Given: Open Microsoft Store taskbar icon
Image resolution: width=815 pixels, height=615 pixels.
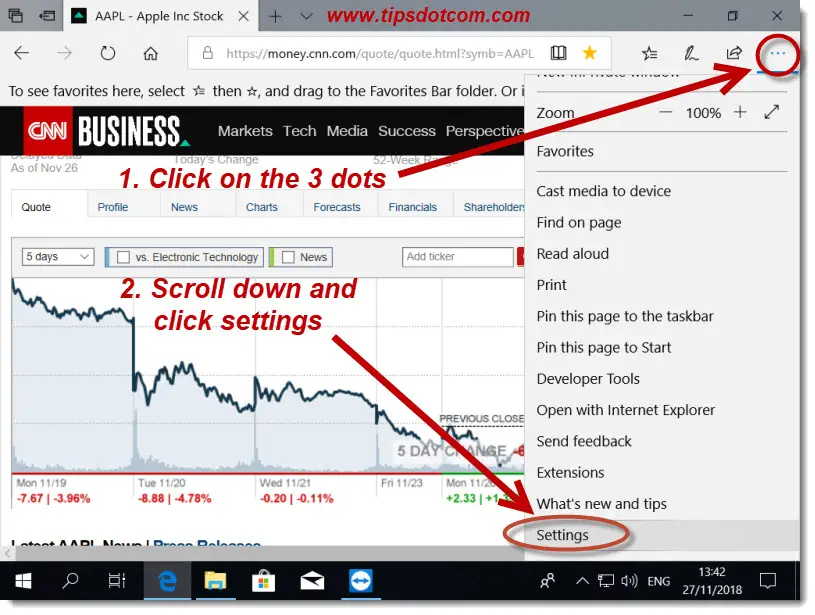Looking at the screenshot, I should (264, 581).
